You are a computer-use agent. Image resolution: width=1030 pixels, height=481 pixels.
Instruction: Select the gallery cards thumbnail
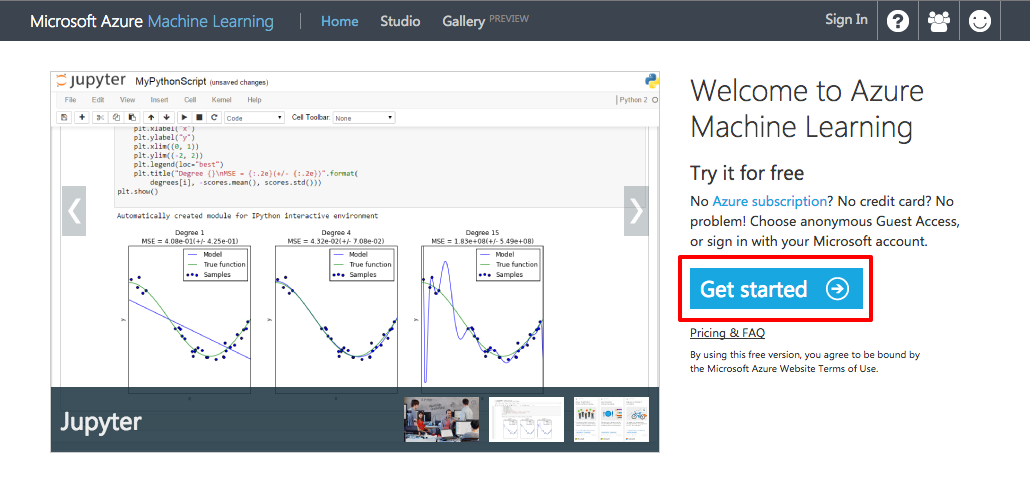click(611, 419)
